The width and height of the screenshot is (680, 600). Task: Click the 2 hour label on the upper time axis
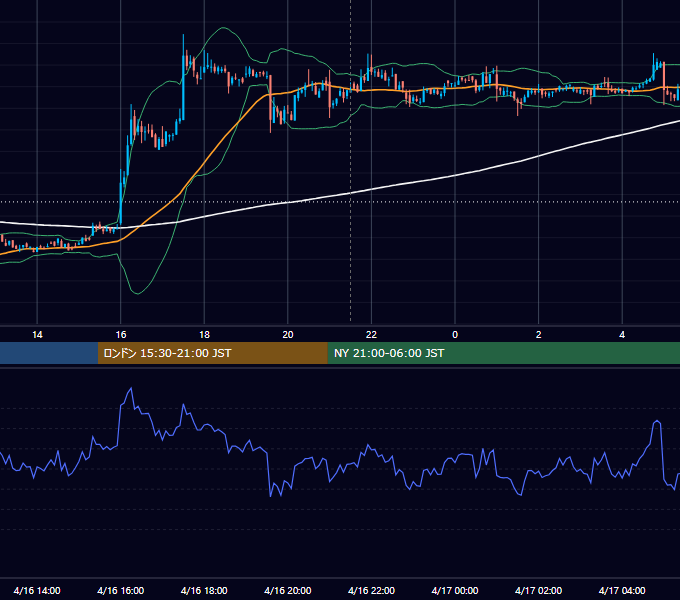[x=539, y=335]
